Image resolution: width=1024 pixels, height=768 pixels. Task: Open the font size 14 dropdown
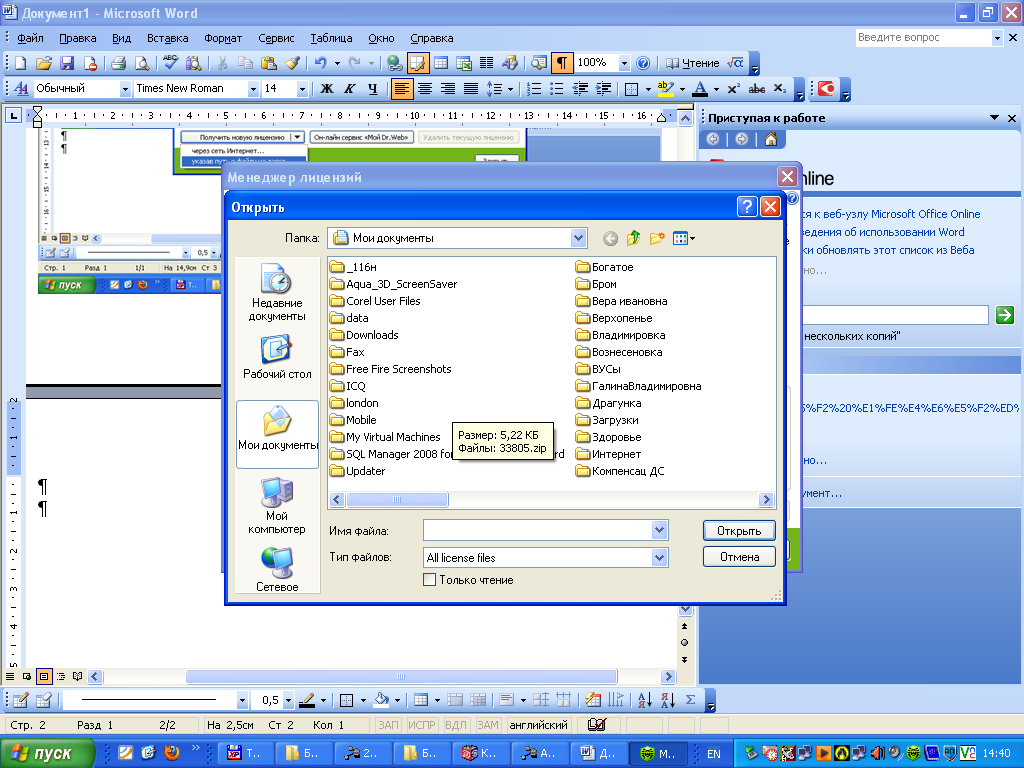tap(302, 89)
